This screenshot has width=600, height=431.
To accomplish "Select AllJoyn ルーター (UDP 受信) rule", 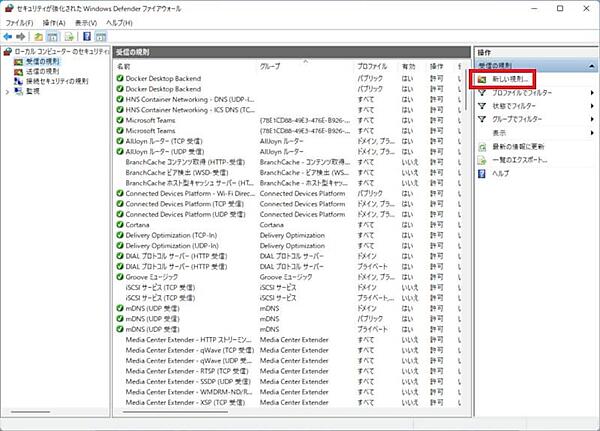I will 165,152.
